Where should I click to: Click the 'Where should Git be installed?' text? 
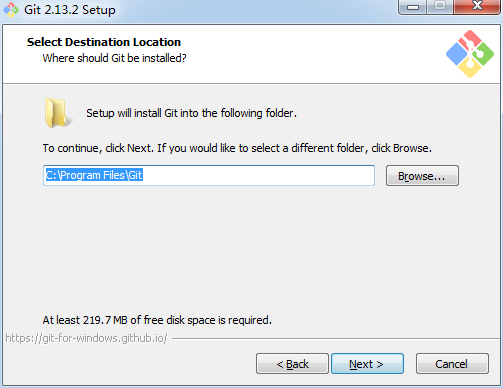(x=114, y=58)
